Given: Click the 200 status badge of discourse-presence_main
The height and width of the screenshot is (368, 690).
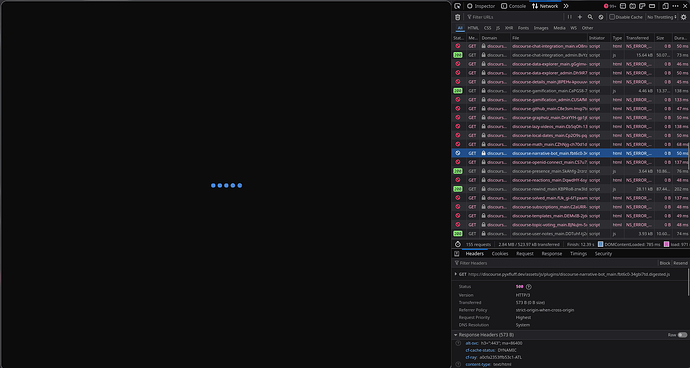Looking at the screenshot, I should (458, 171).
